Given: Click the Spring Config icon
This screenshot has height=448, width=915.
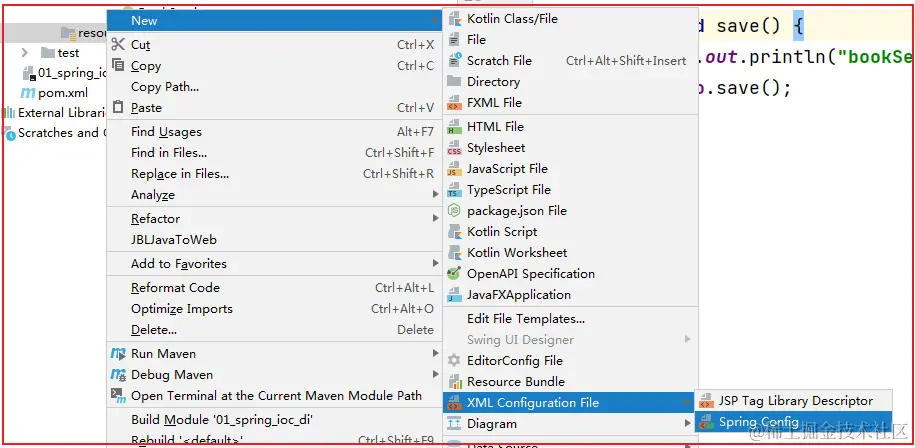Looking at the screenshot, I should [x=707, y=422].
